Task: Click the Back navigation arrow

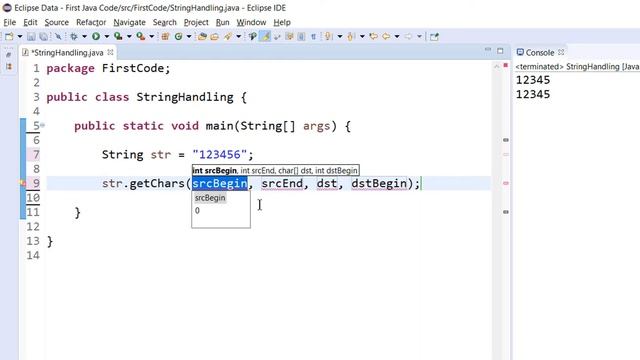Action: pyautogui.click(x=386, y=37)
